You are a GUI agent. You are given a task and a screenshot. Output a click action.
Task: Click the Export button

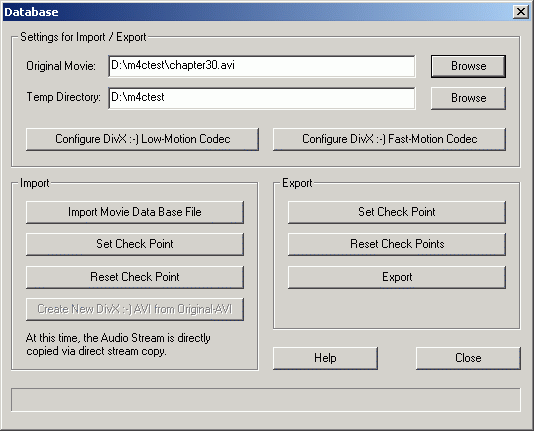(x=397, y=277)
